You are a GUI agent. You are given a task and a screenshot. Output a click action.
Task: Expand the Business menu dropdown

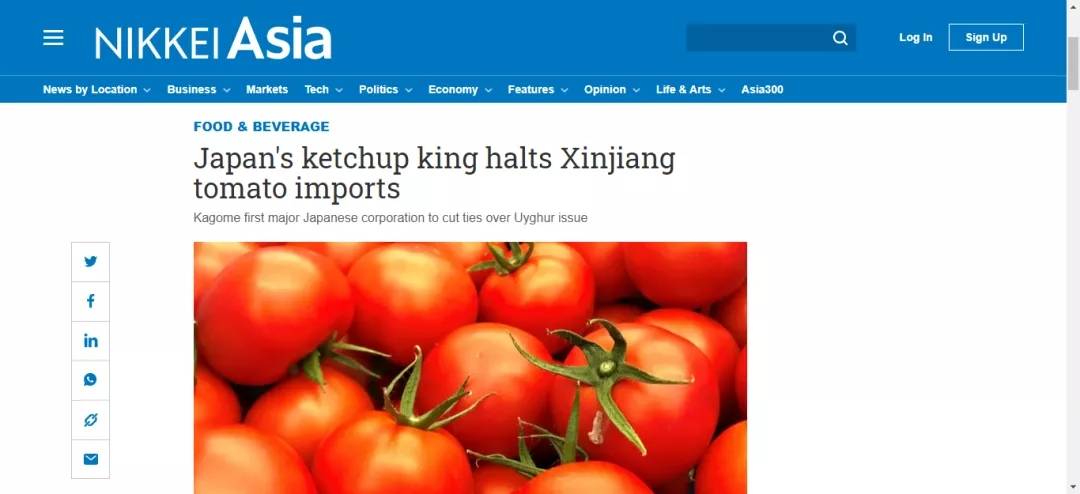pyautogui.click(x=198, y=90)
